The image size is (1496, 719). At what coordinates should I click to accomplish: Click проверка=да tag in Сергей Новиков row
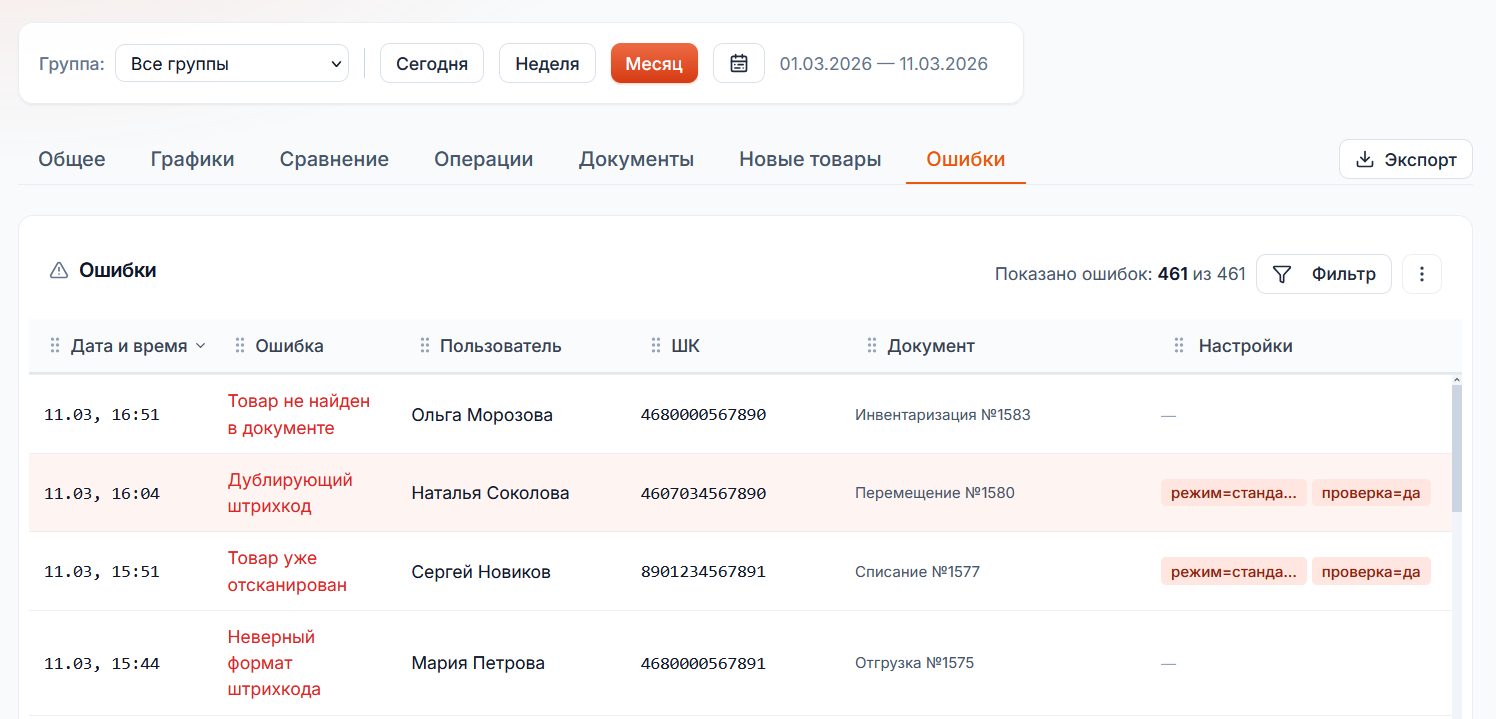(x=1371, y=572)
